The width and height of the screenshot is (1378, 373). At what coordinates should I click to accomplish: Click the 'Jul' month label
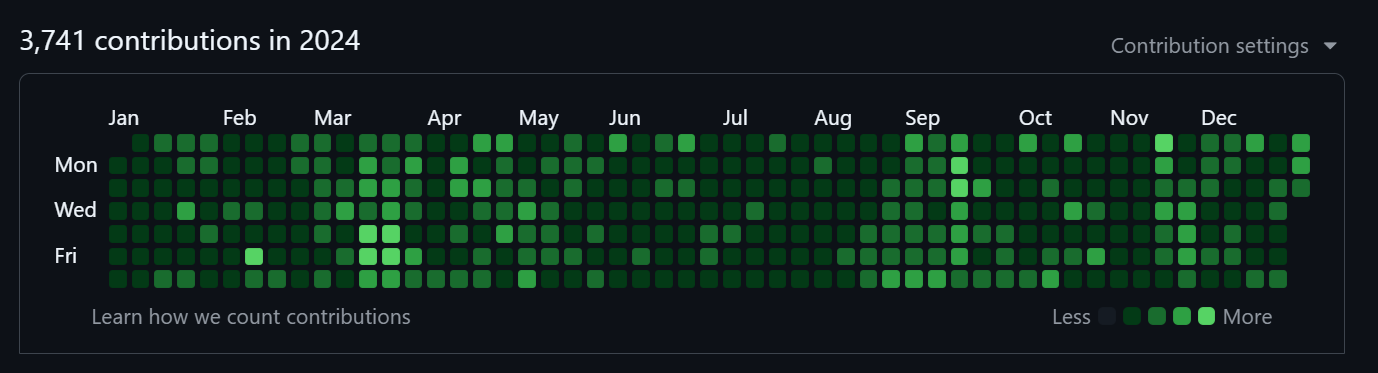[735, 118]
